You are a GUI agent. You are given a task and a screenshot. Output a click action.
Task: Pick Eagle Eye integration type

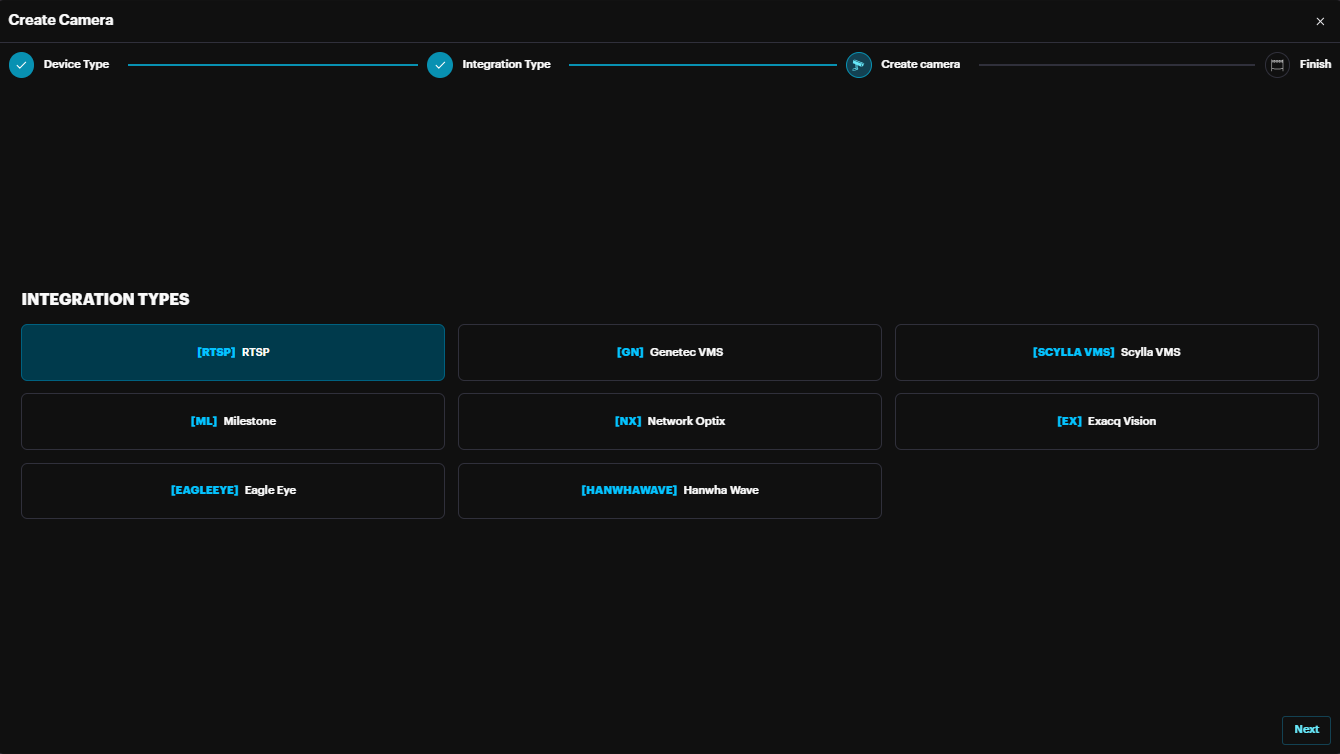point(233,490)
